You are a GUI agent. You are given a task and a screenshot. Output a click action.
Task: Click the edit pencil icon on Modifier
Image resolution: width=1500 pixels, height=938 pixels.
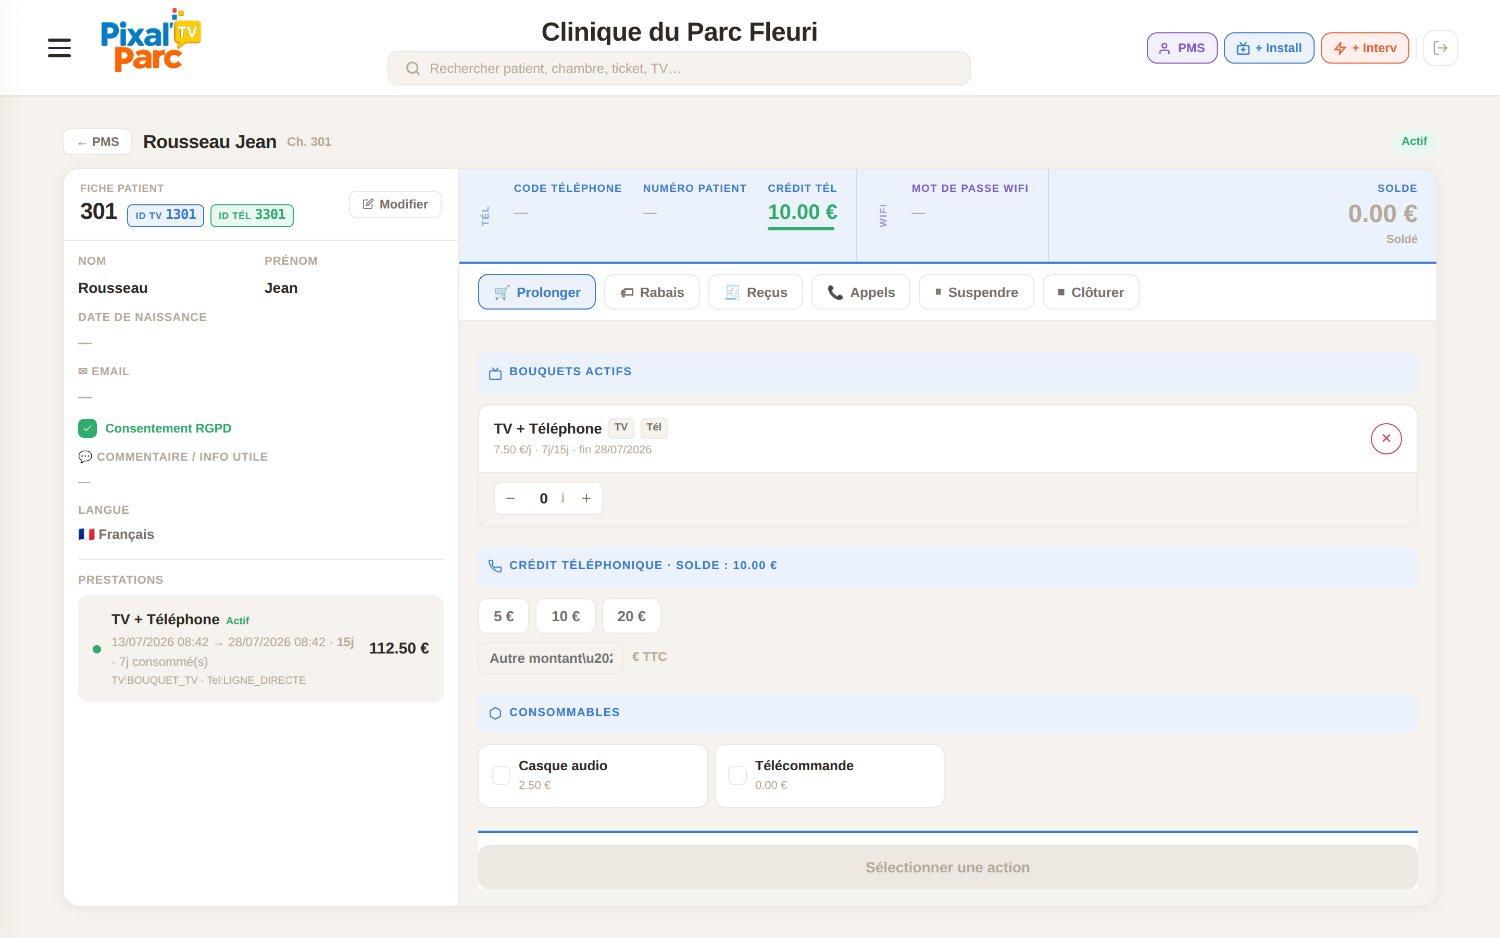tap(368, 204)
